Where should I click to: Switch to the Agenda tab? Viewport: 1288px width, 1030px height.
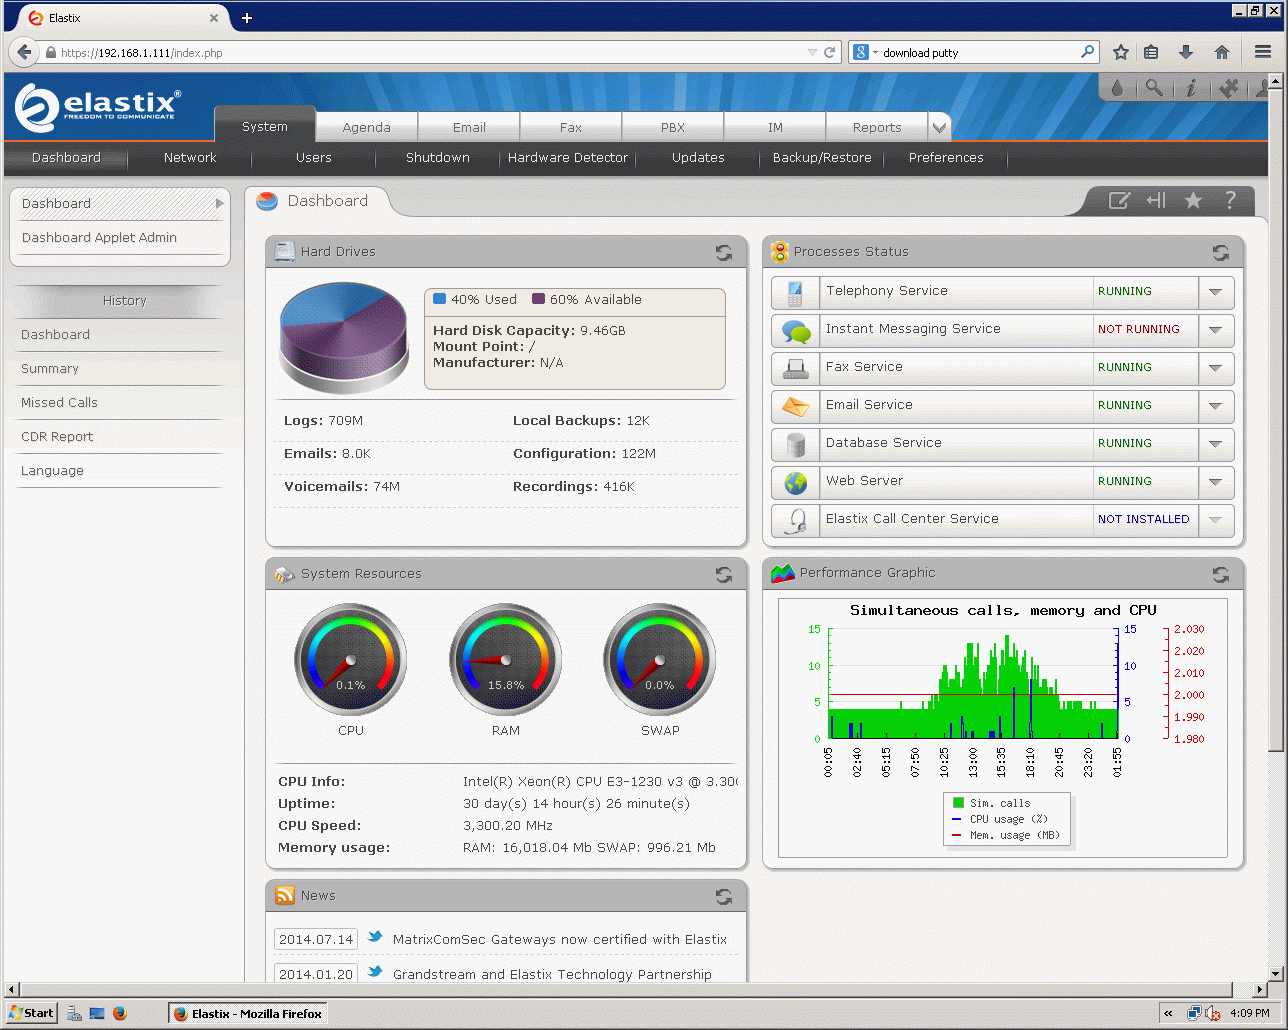coord(367,127)
